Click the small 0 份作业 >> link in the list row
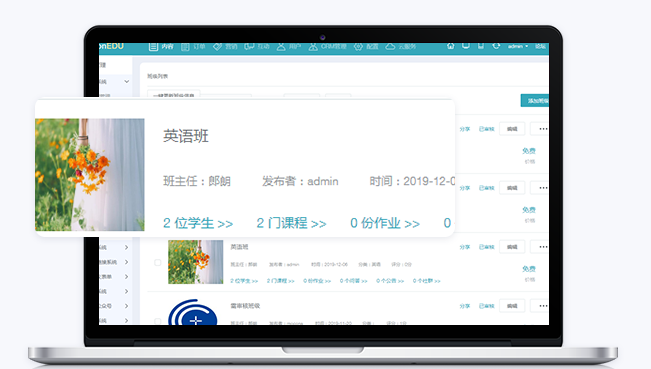651x369 pixels. coord(317,281)
